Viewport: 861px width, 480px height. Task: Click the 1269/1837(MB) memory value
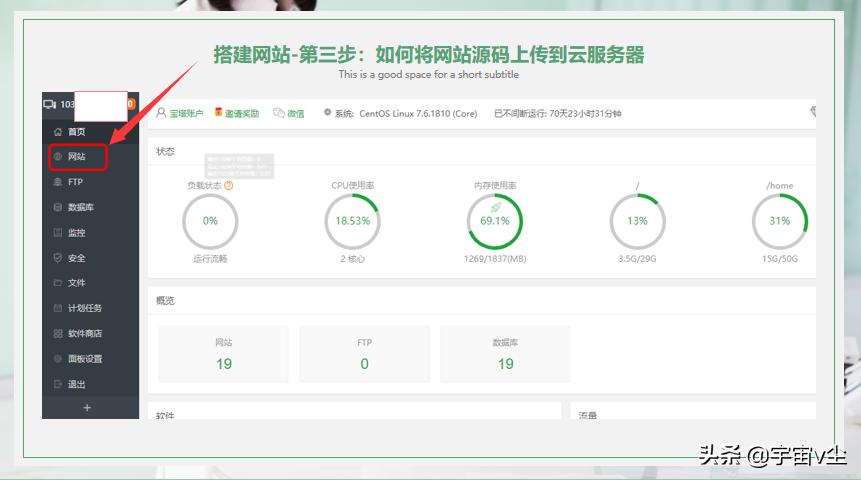click(x=495, y=259)
